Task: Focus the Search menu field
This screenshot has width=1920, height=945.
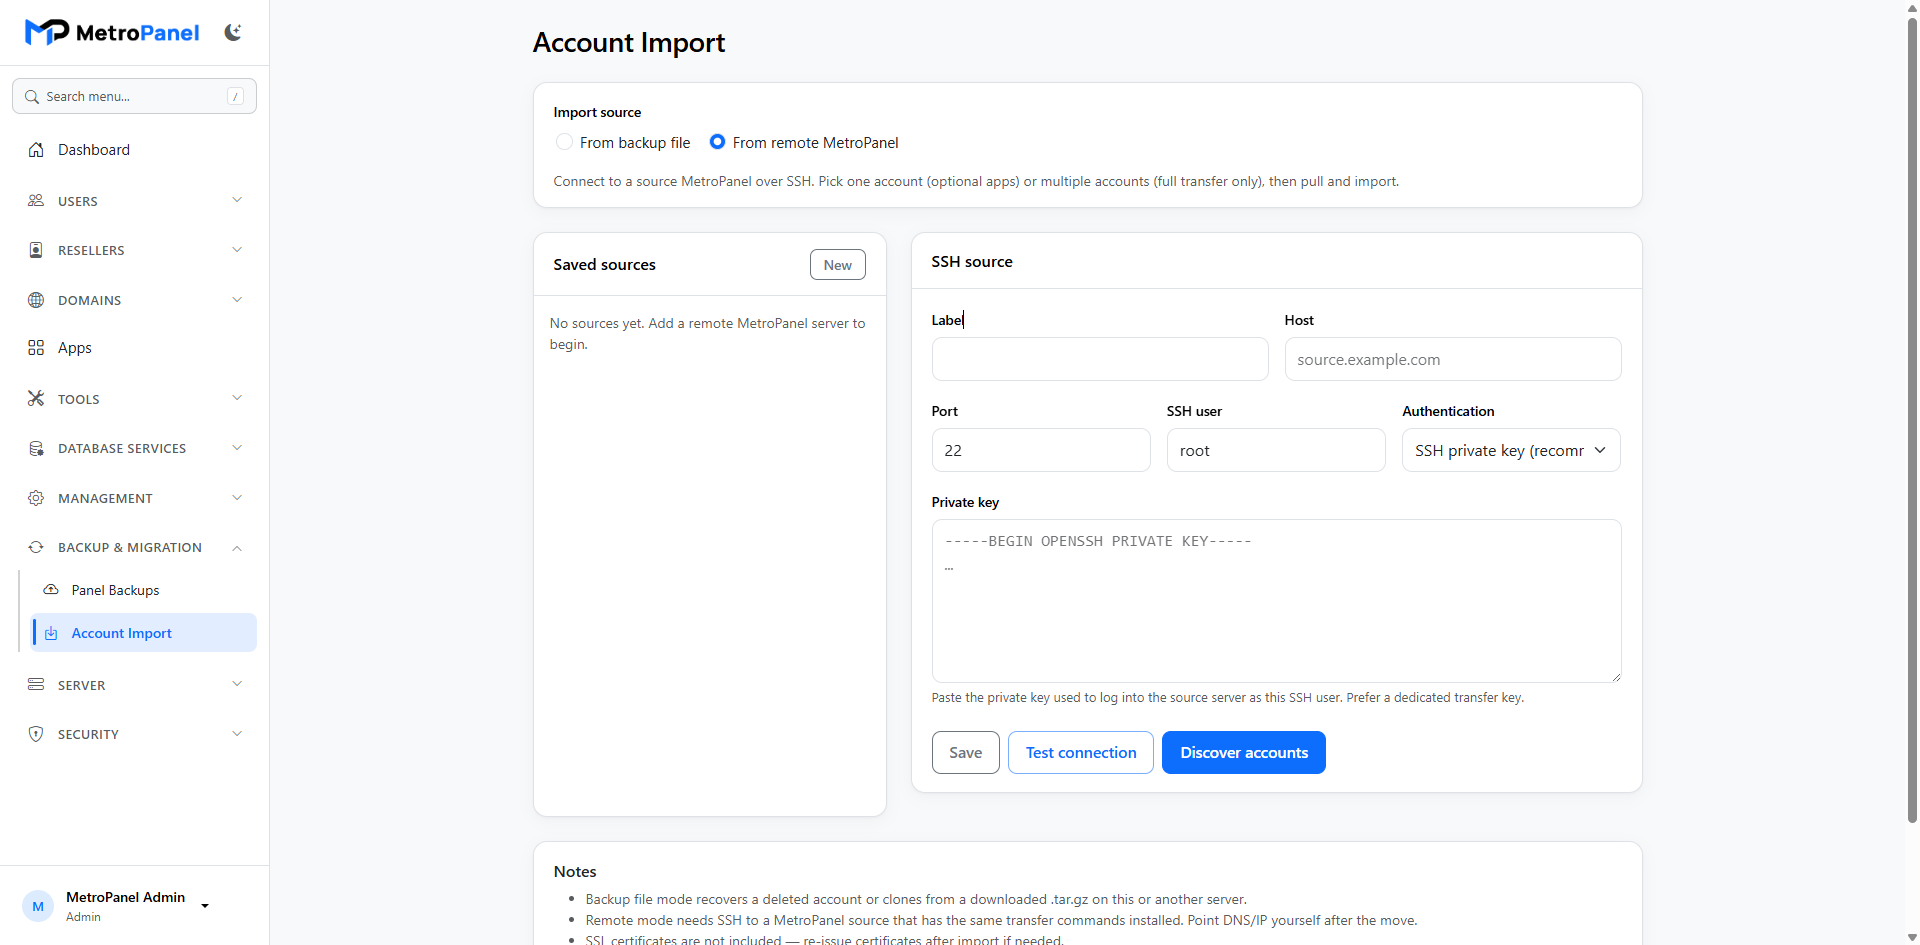Action: click(x=134, y=97)
